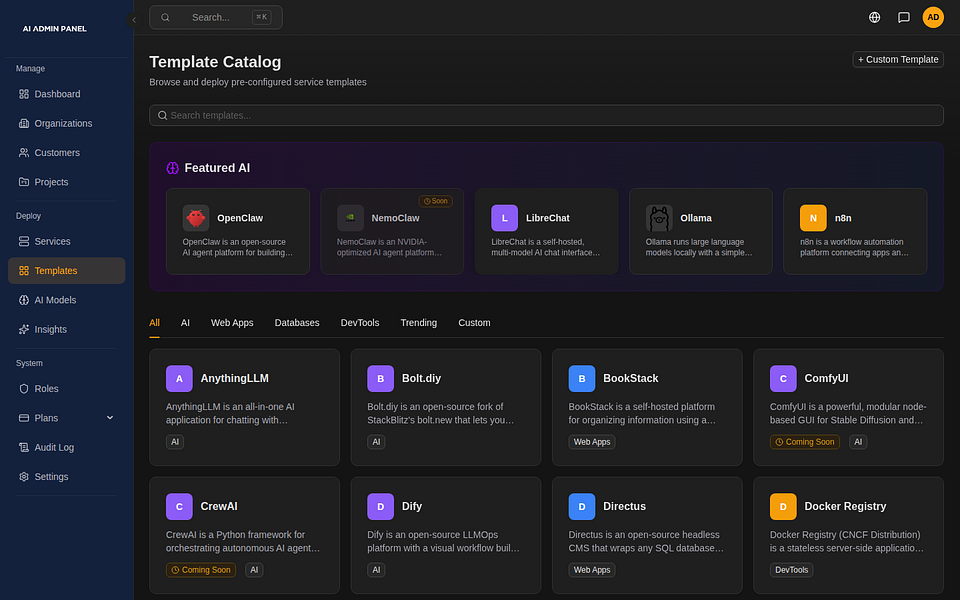
Task: Click the n8n orange N icon
Action: click(813, 219)
